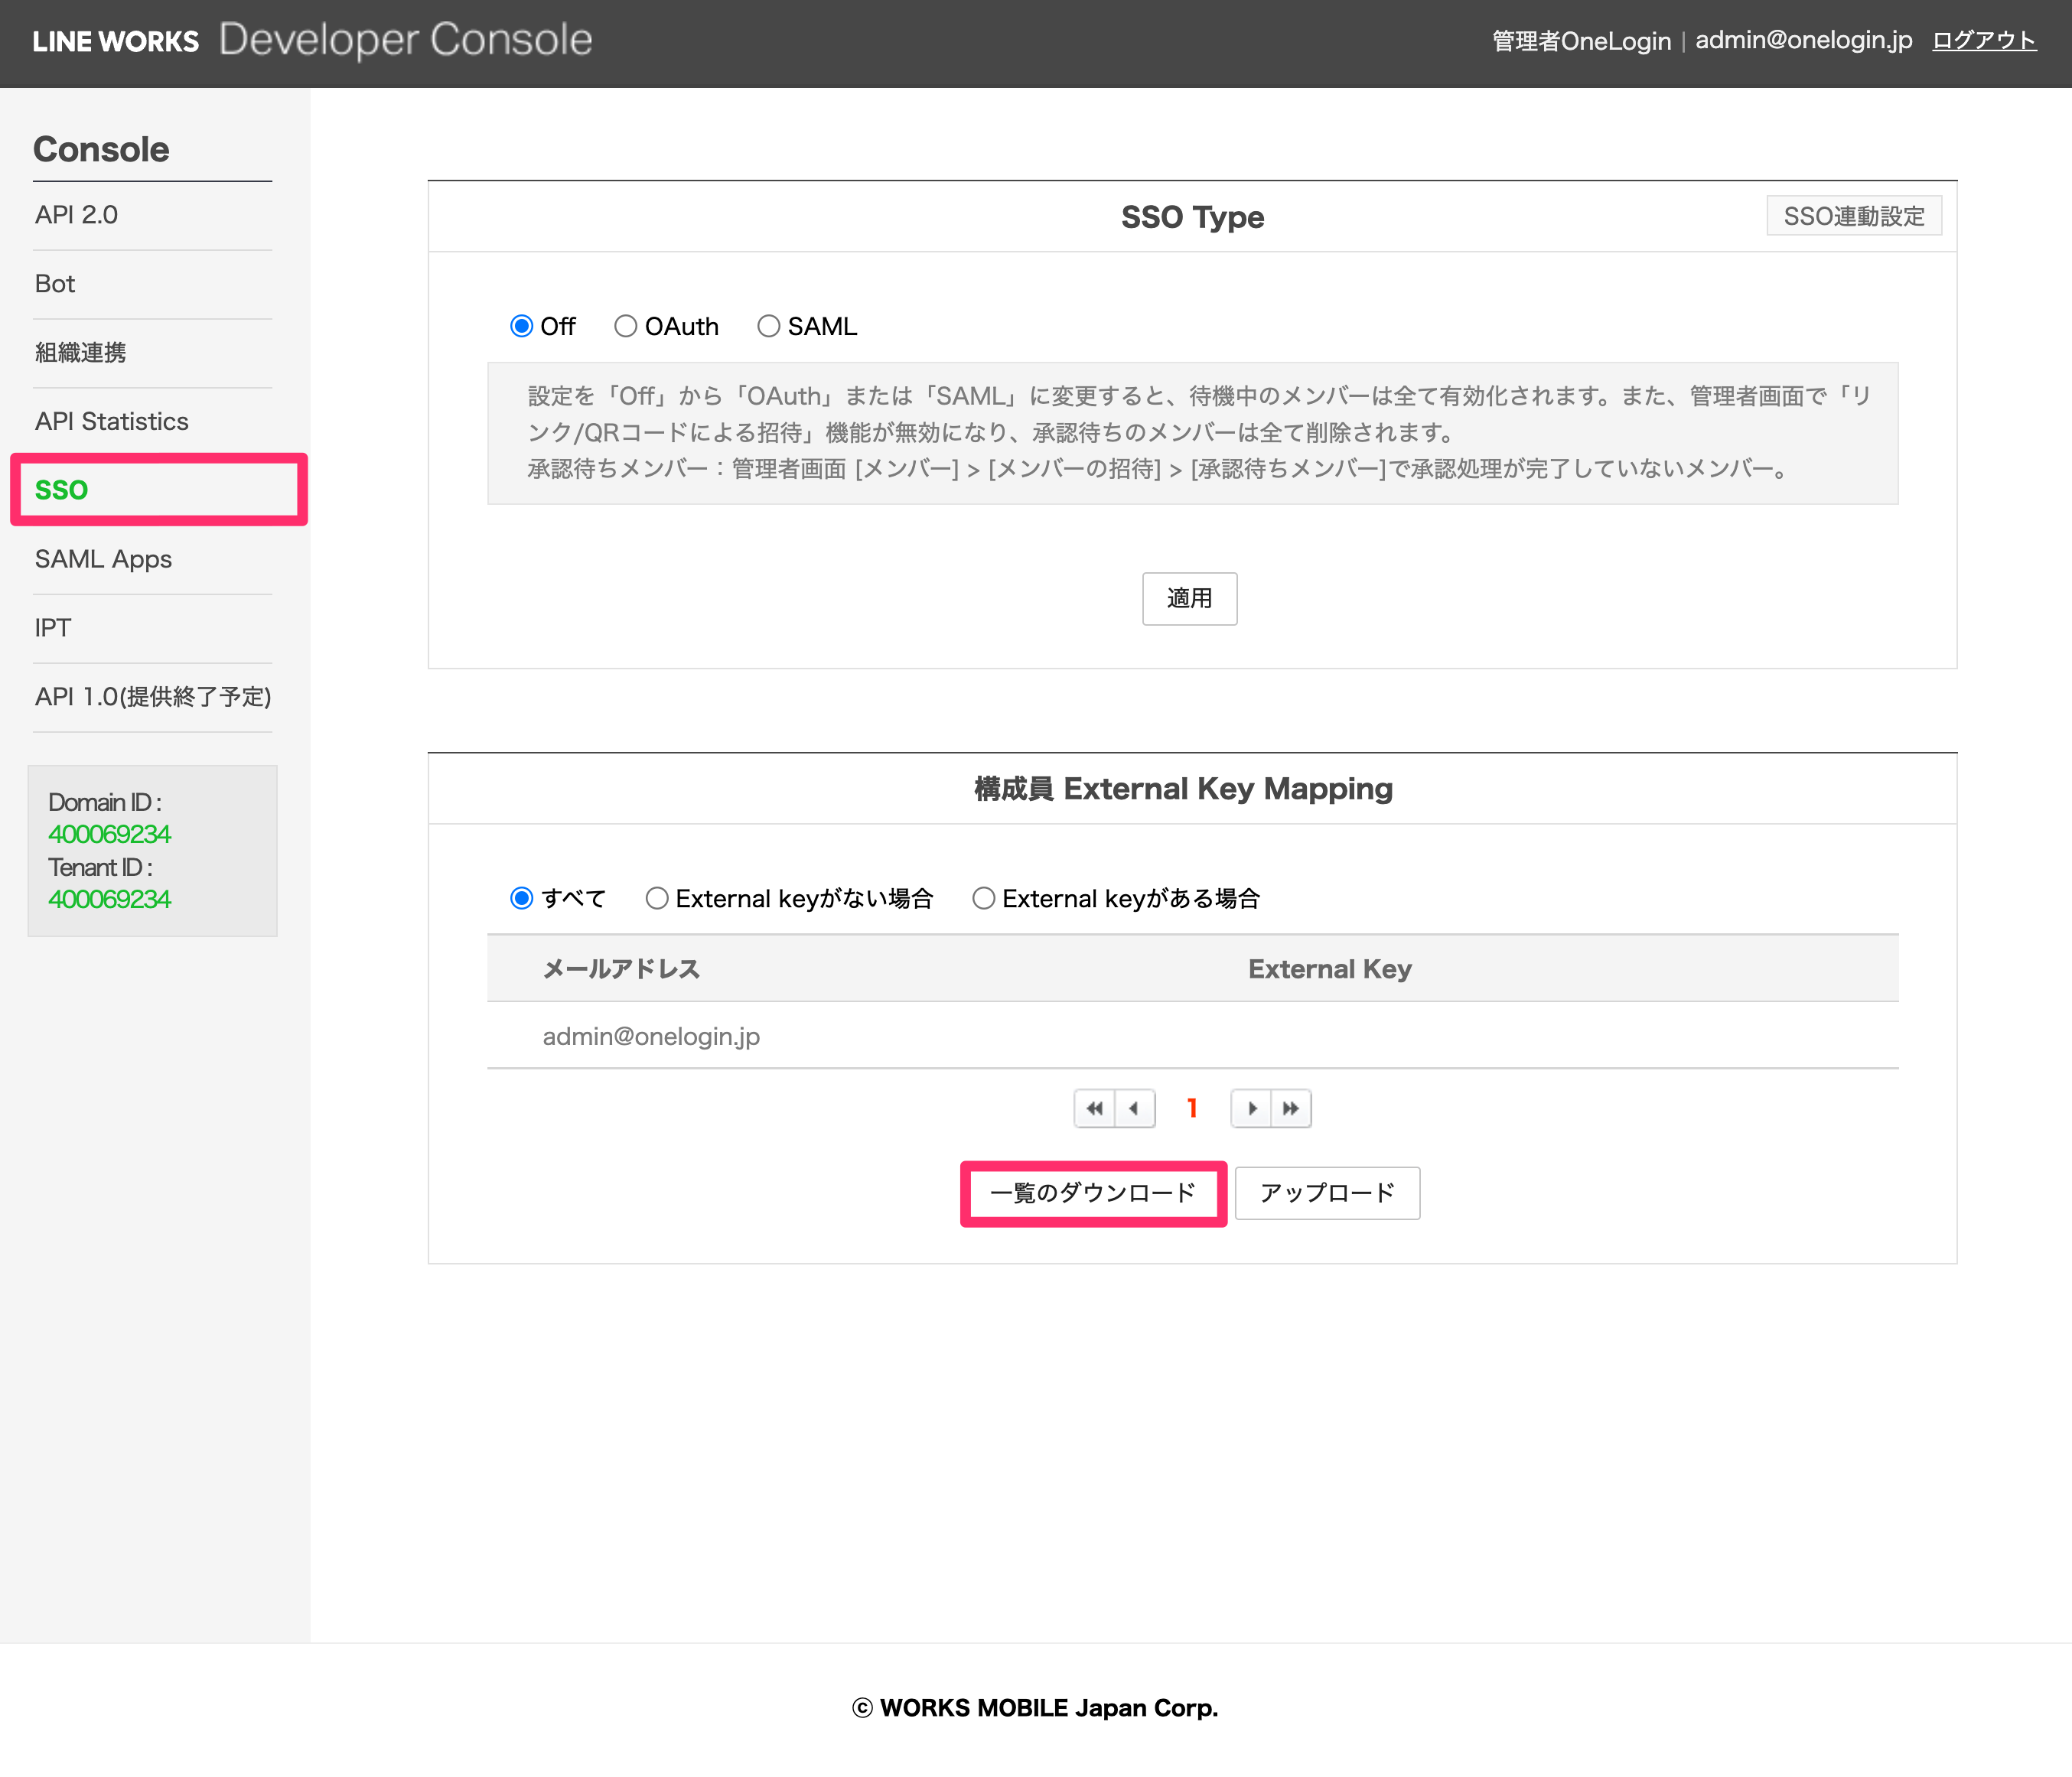Image resolution: width=2072 pixels, height=1777 pixels.
Task: Click 管理者OneLogin in top header
Action: tap(1581, 41)
